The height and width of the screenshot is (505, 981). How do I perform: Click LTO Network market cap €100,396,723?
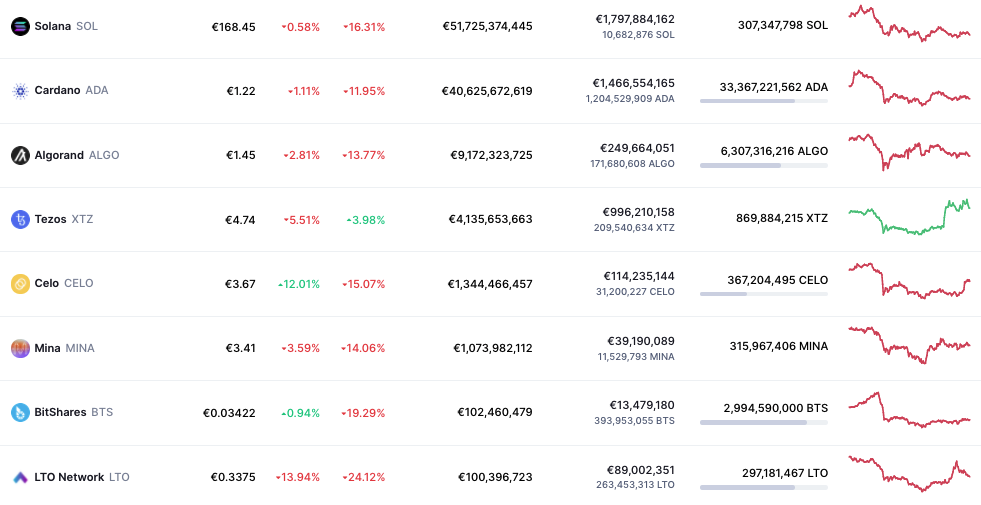496,477
